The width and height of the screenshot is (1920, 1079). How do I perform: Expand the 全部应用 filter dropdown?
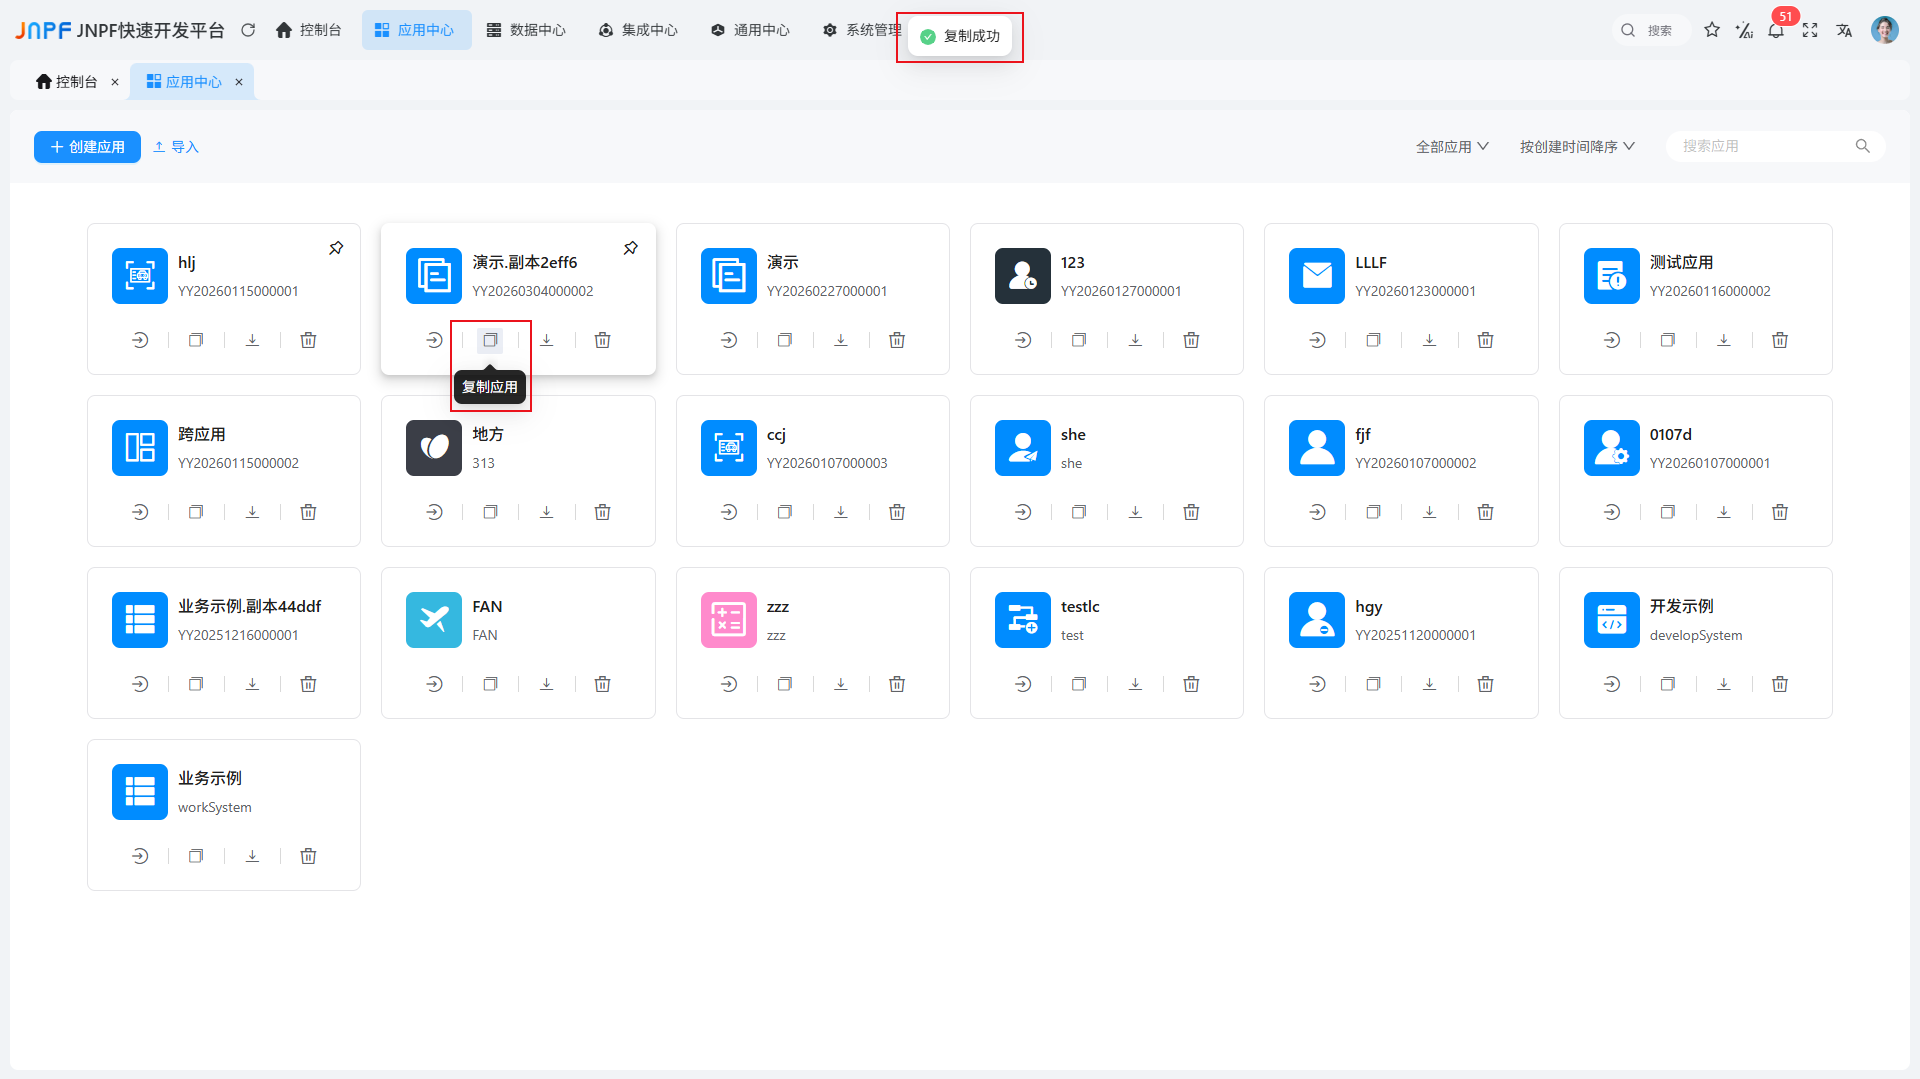click(1452, 147)
